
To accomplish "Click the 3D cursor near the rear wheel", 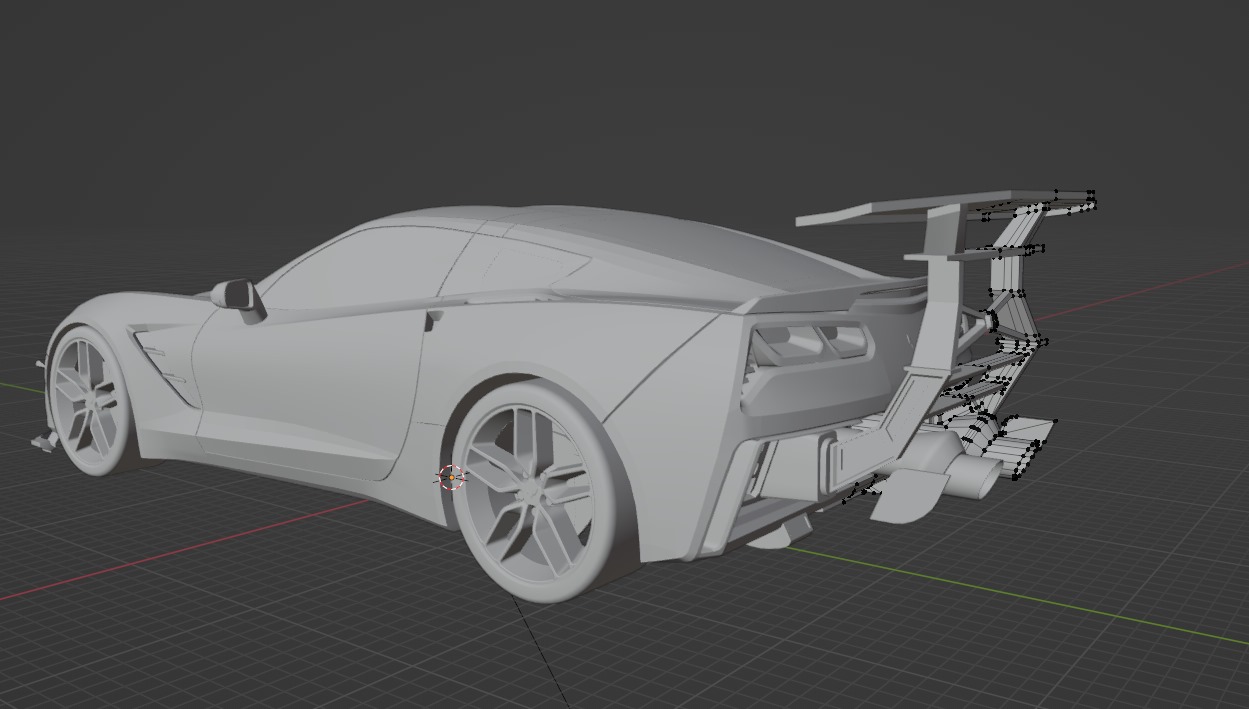I will tap(452, 478).
